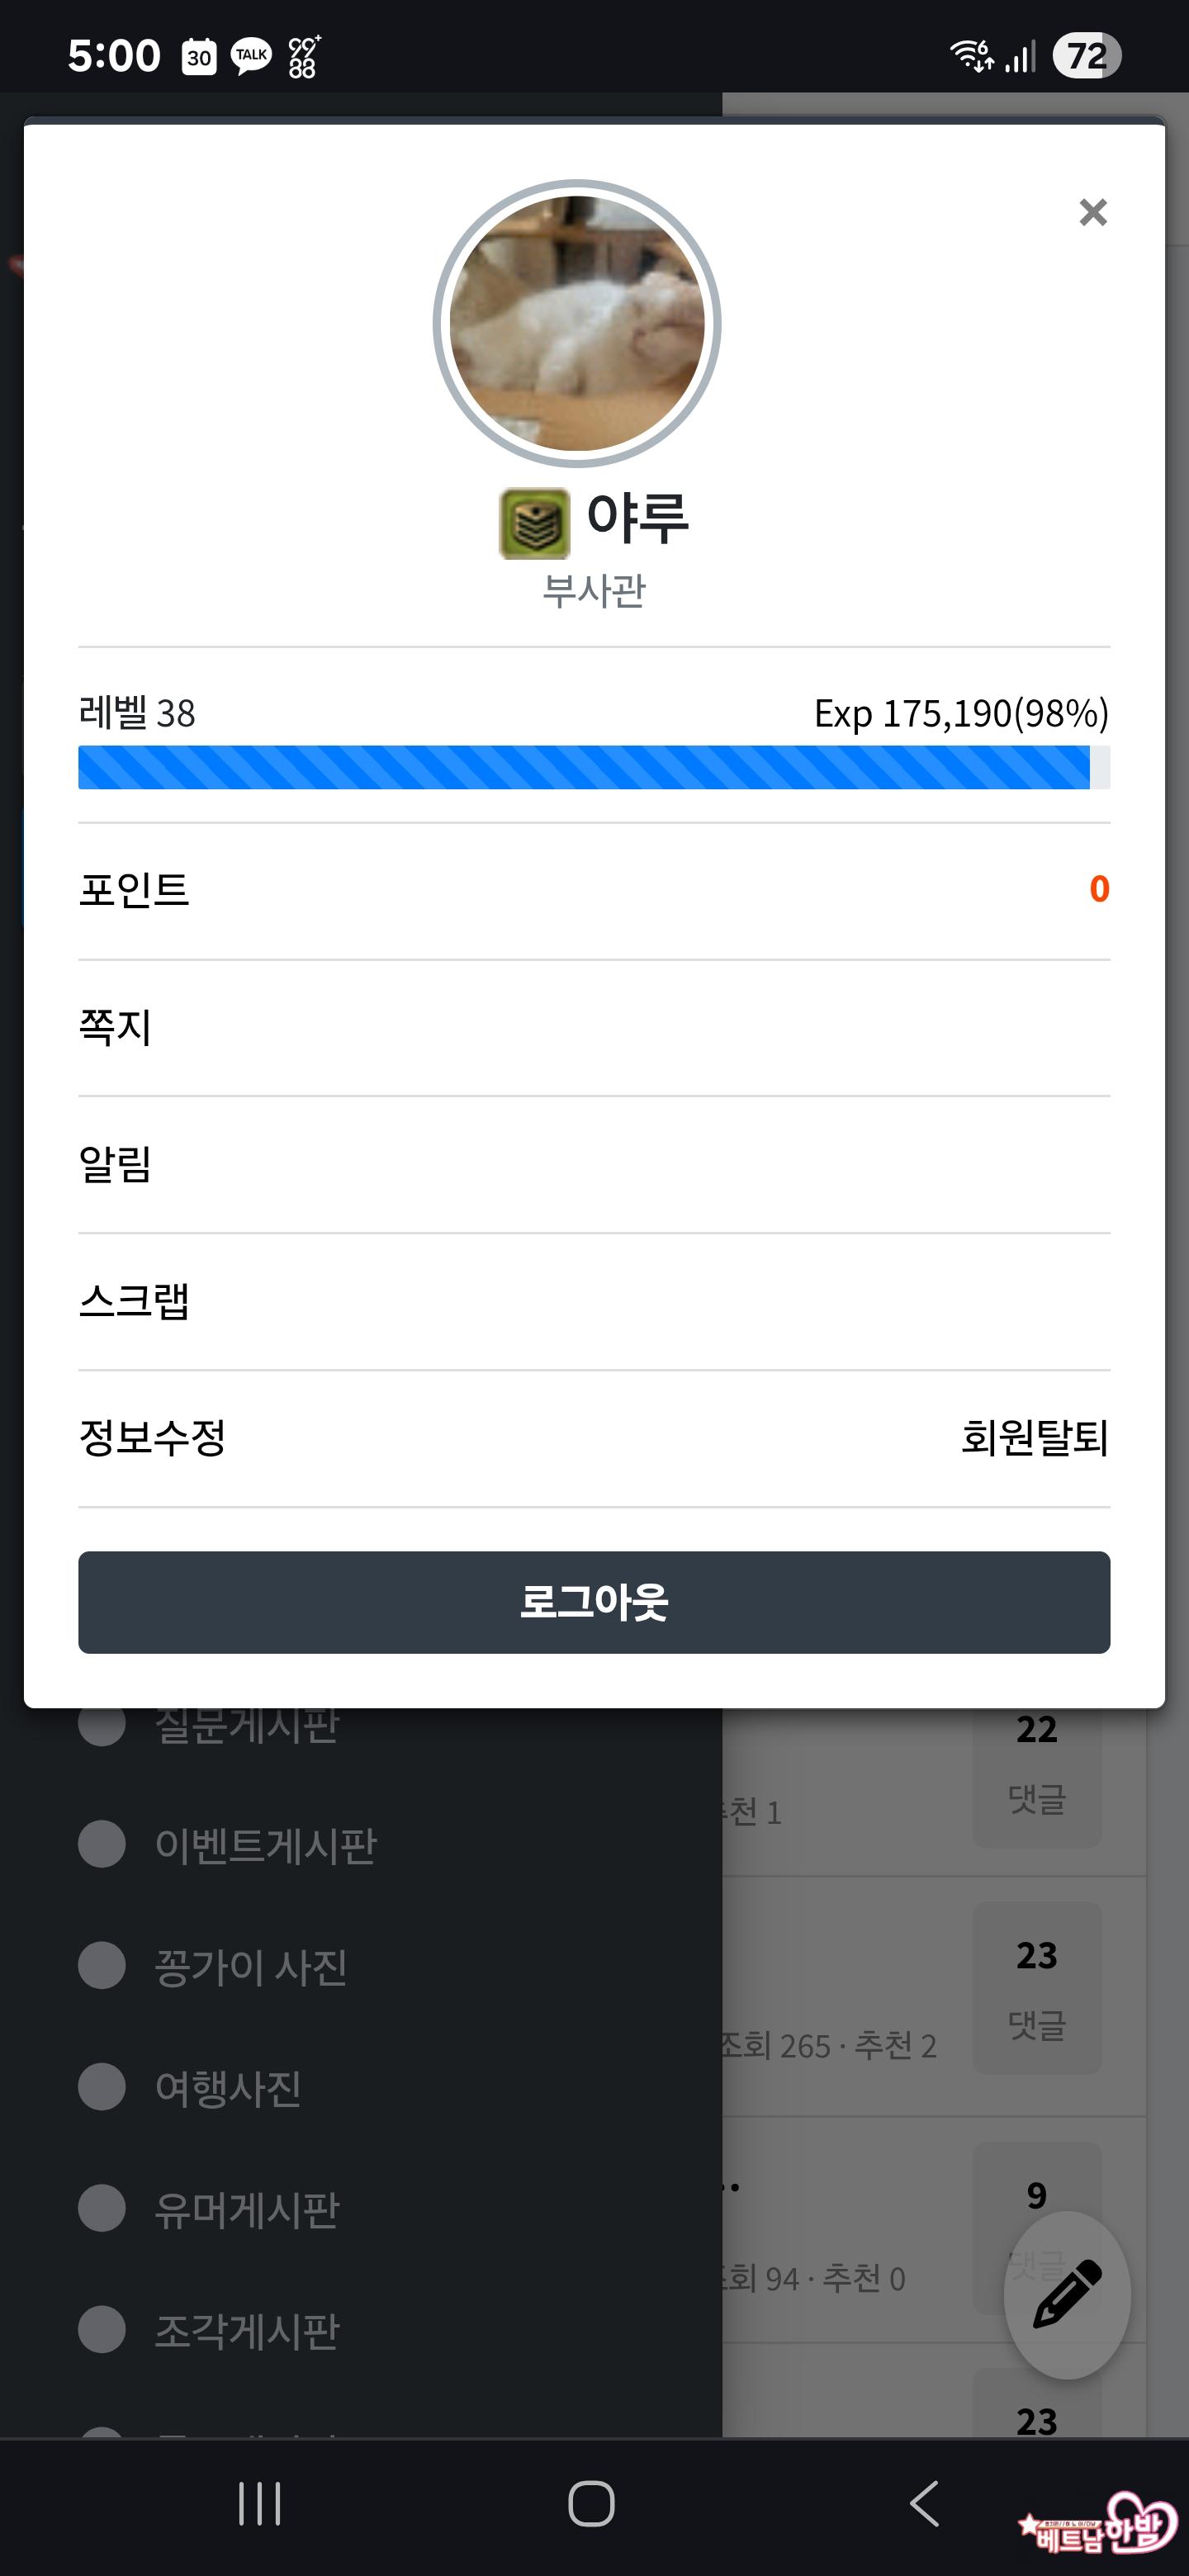Tap circle icon beside 조각게시판
This screenshot has height=2576, width=1189.
point(102,2330)
